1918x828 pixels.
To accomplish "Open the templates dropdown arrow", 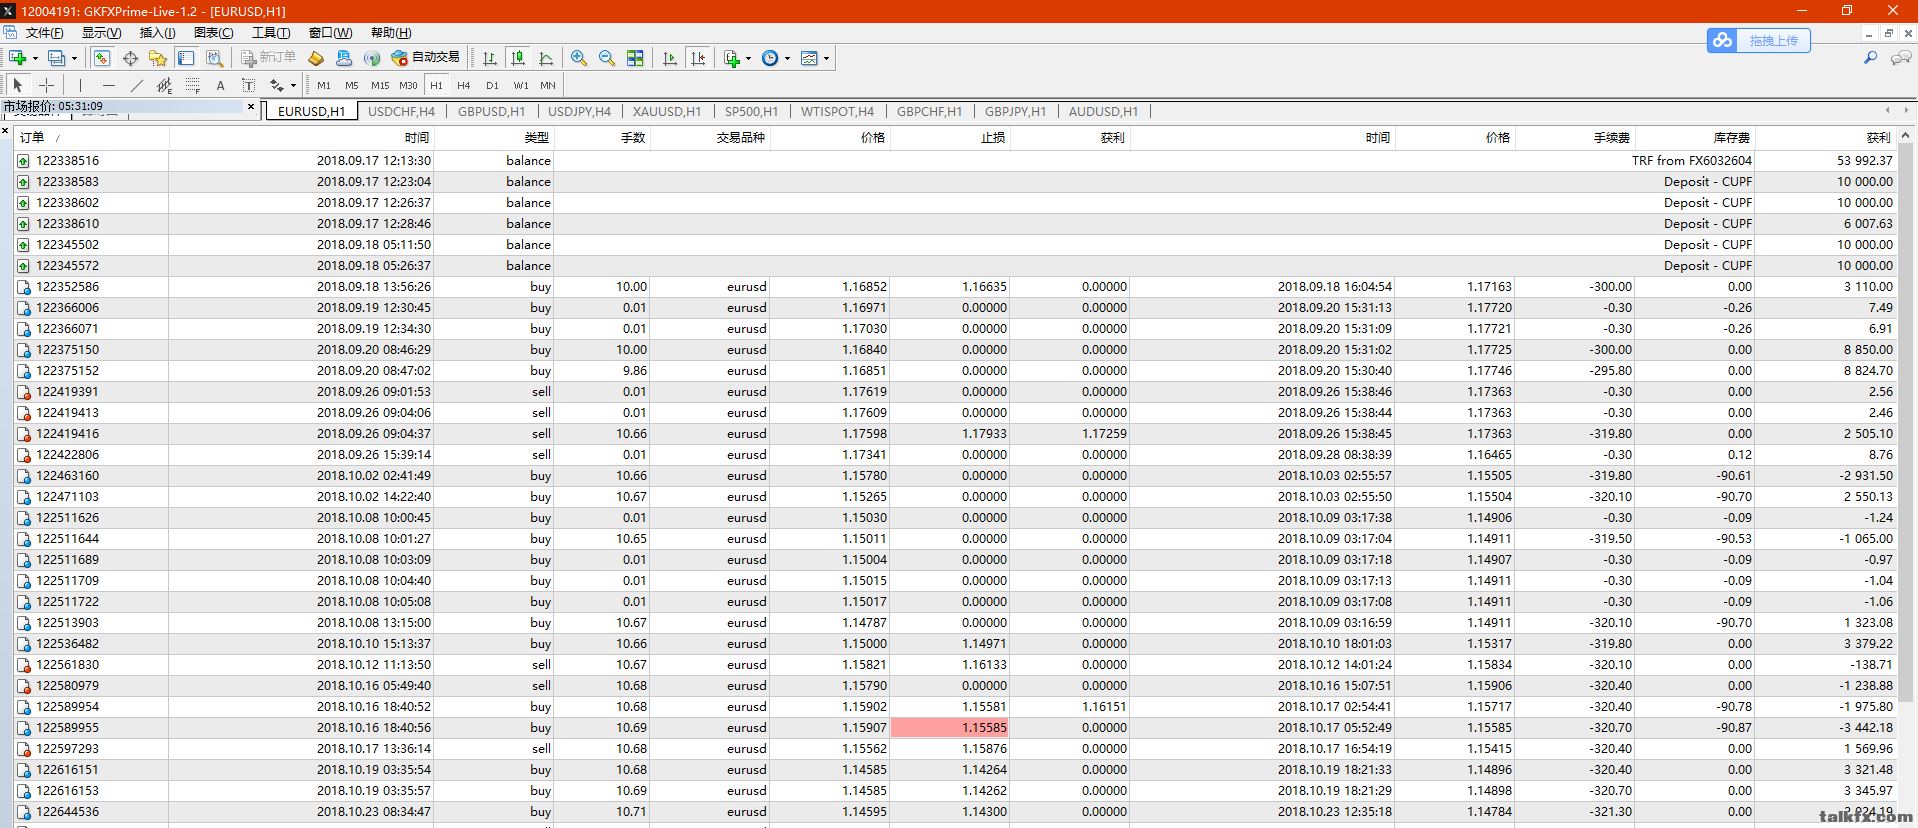I will [x=826, y=58].
